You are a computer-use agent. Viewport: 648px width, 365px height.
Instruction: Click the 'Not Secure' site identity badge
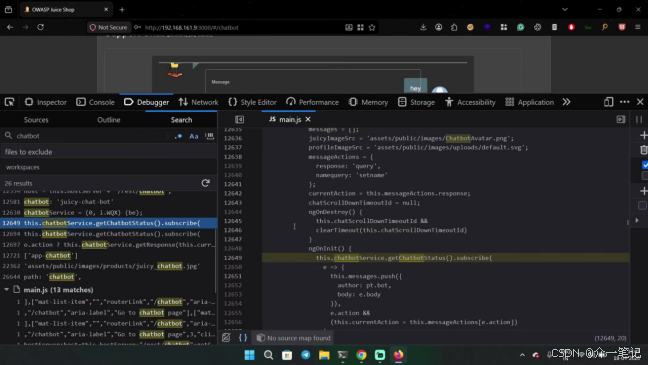(x=109, y=27)
